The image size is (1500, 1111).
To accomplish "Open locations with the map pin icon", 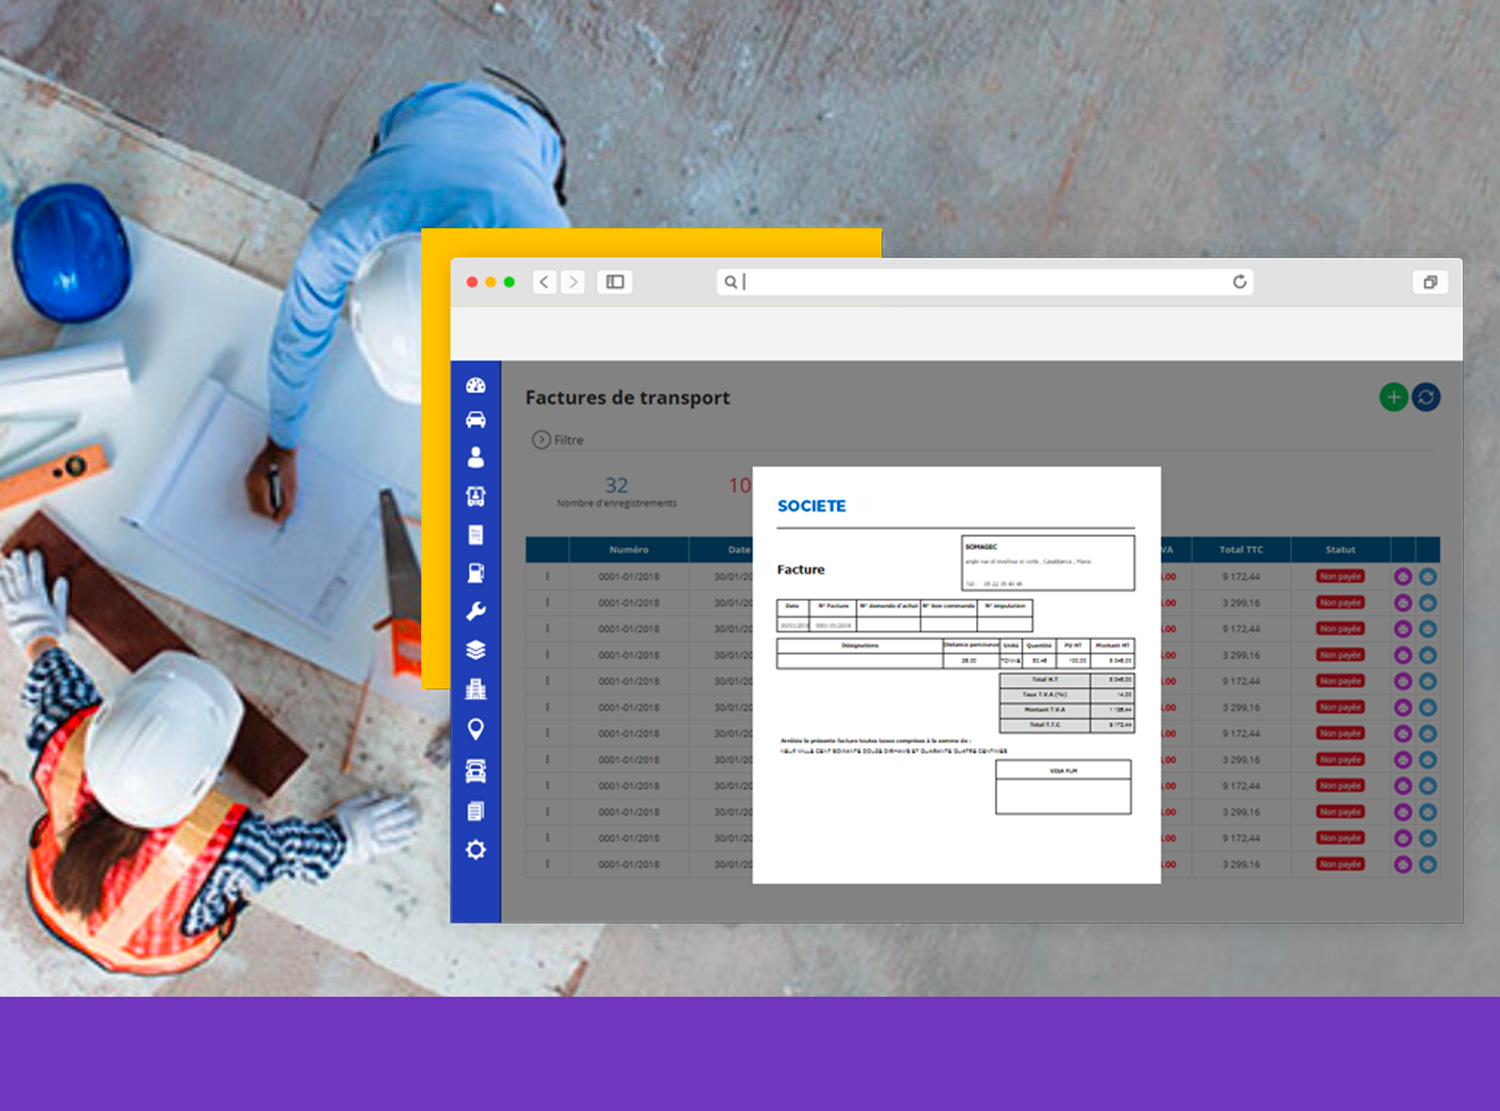I will point(476,729).
